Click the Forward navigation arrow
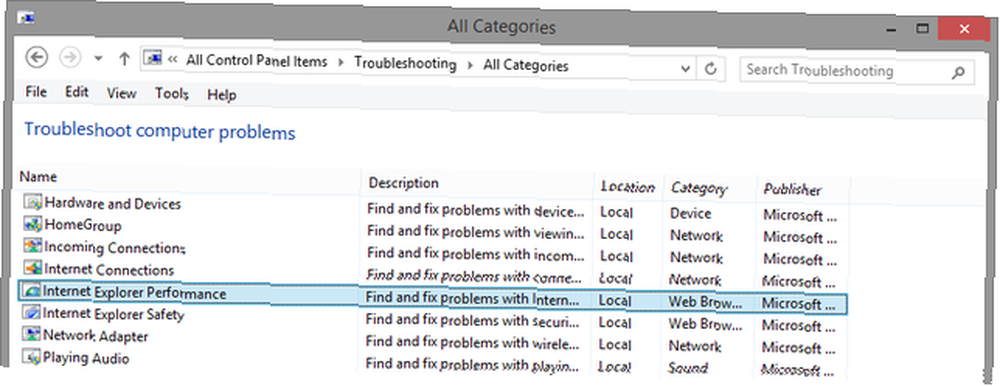The image size is (1000, 386). point(70,58)
